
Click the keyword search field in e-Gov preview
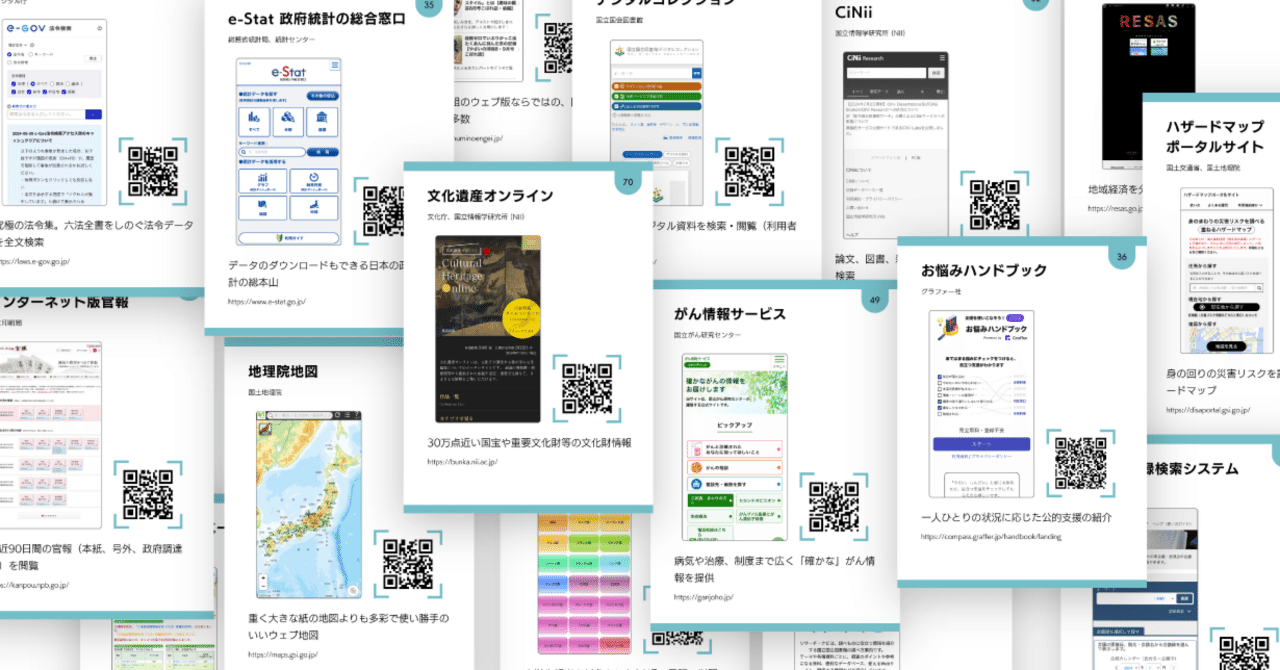(x=44, y=114)
